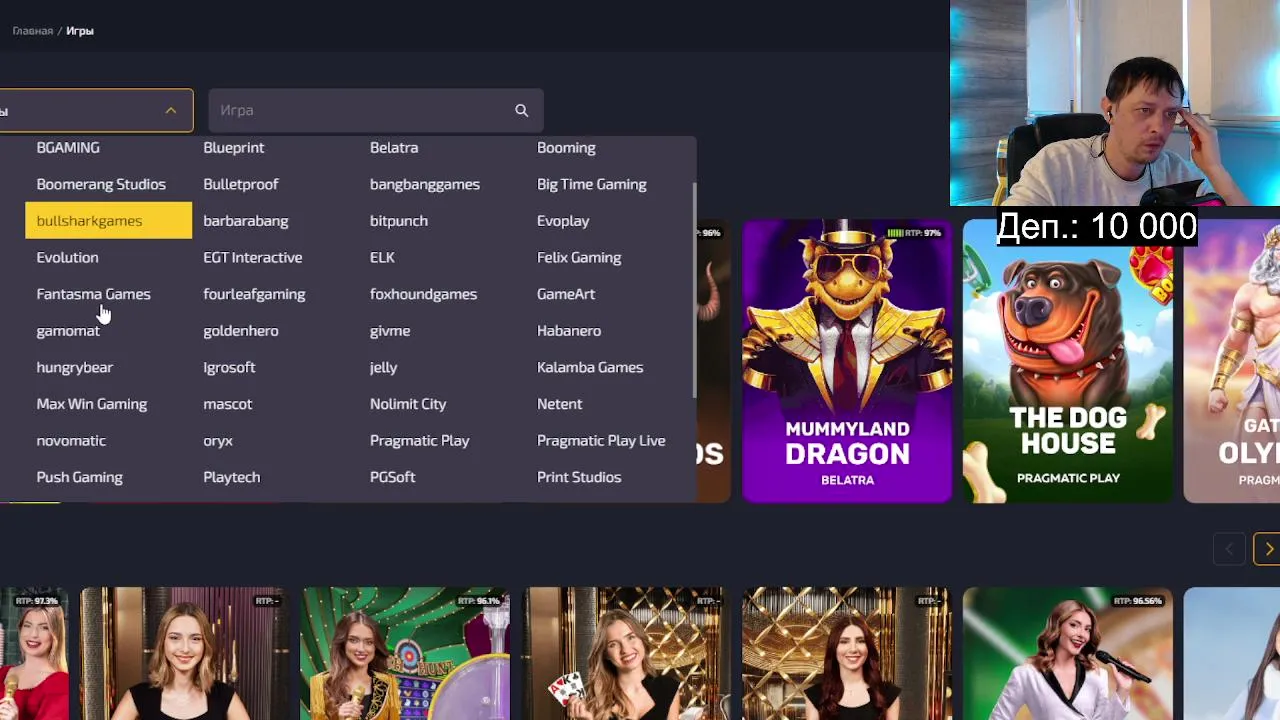Select Belatra from provider list
Image resolution: width=1280 pixels, height=720 pixels.
[394, 147]
